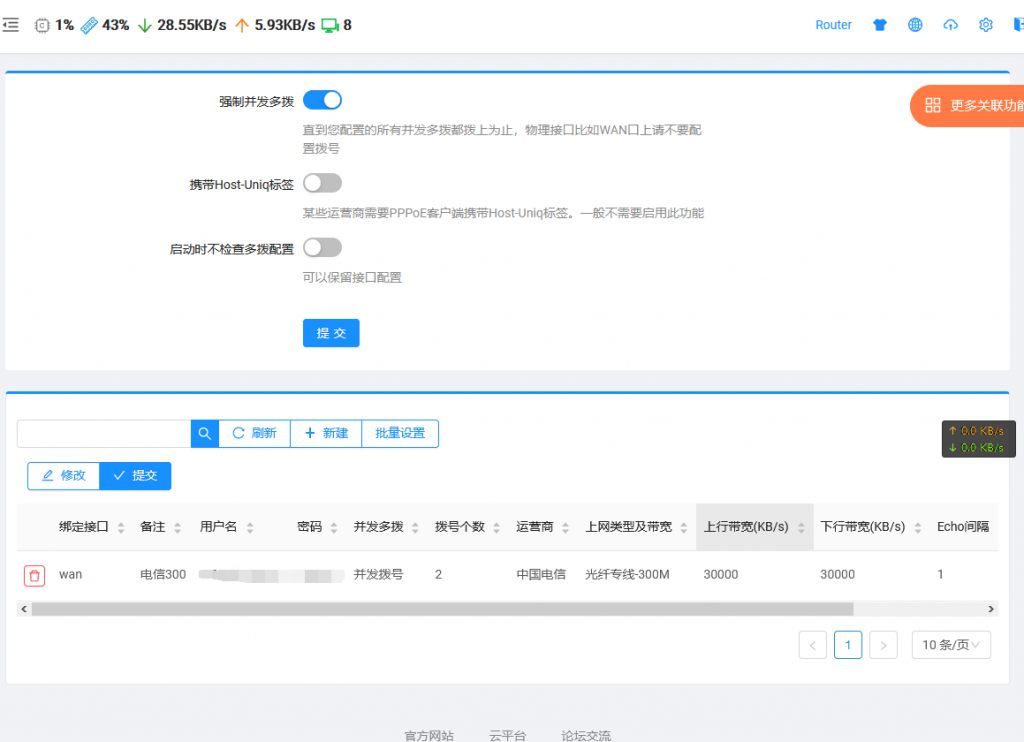Open the 云平台 footer link
This screenshot has height=742, width=1024.
[507, 735]
